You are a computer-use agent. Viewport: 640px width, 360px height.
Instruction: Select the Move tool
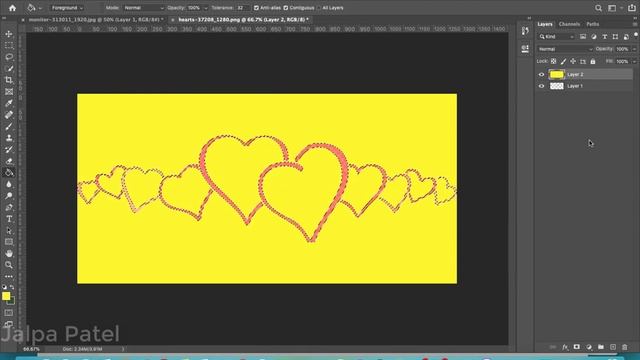coord(9,34)
